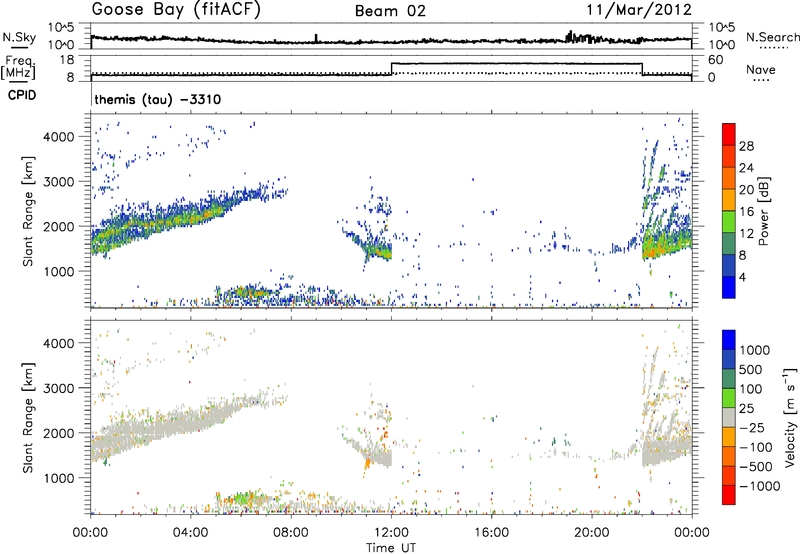Click the velocity colorbar tick '-25'
Image resolution: width=800 pixels, height=554 pixels.
752,427
